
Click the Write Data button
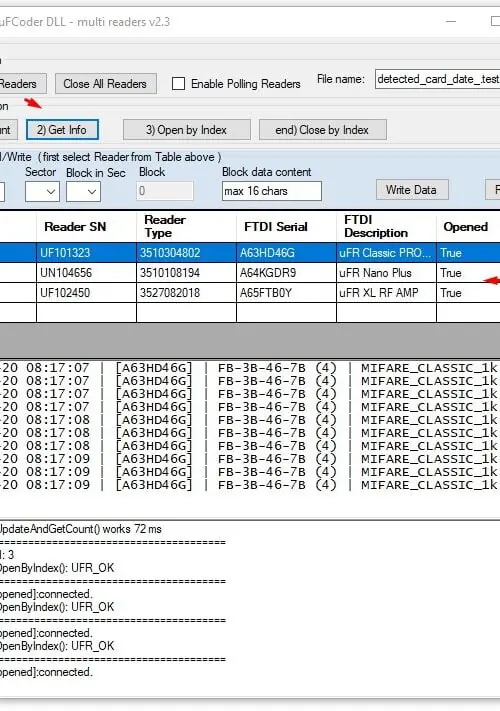[x=412, y=190]
